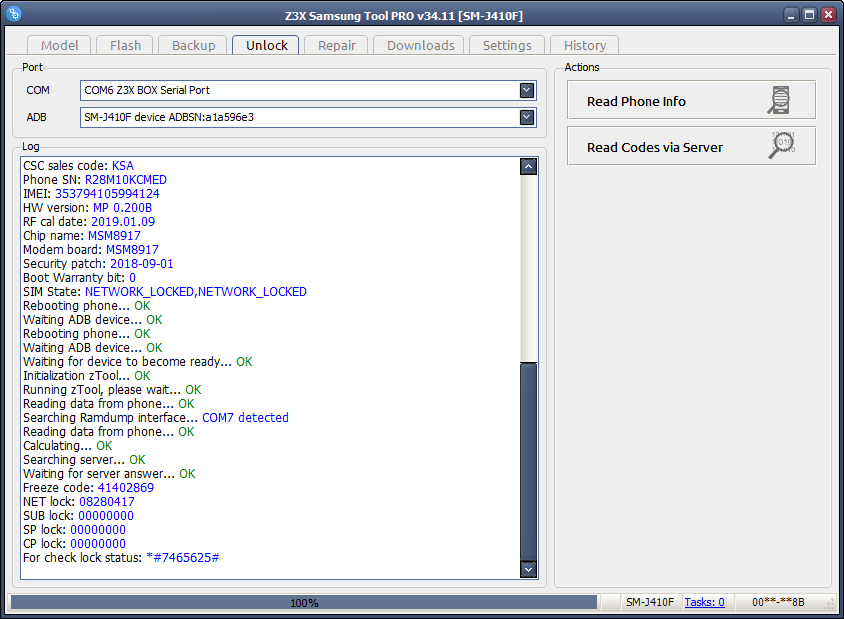Click the RF cal date 2019.01.09
This screenshot has height=619, width=844.
(x=123, y=222)
